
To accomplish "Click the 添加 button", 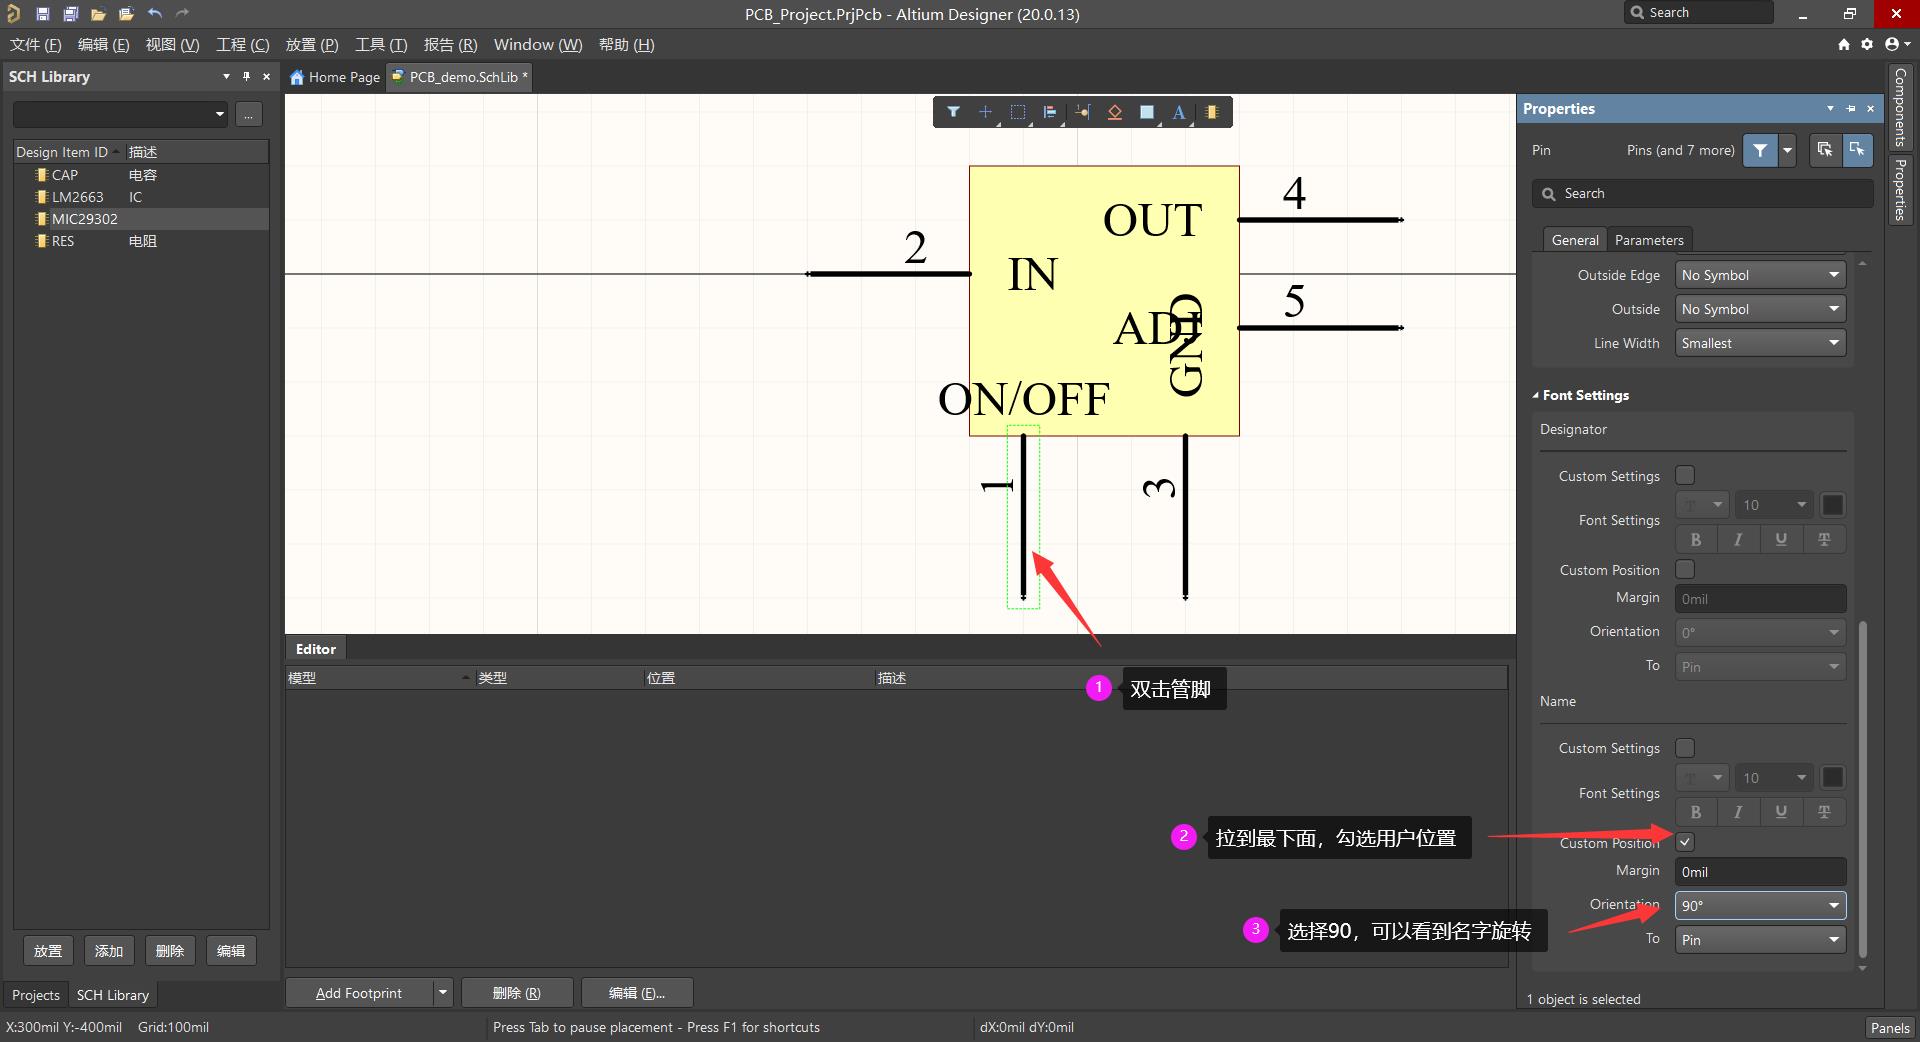I will [109, 950].
